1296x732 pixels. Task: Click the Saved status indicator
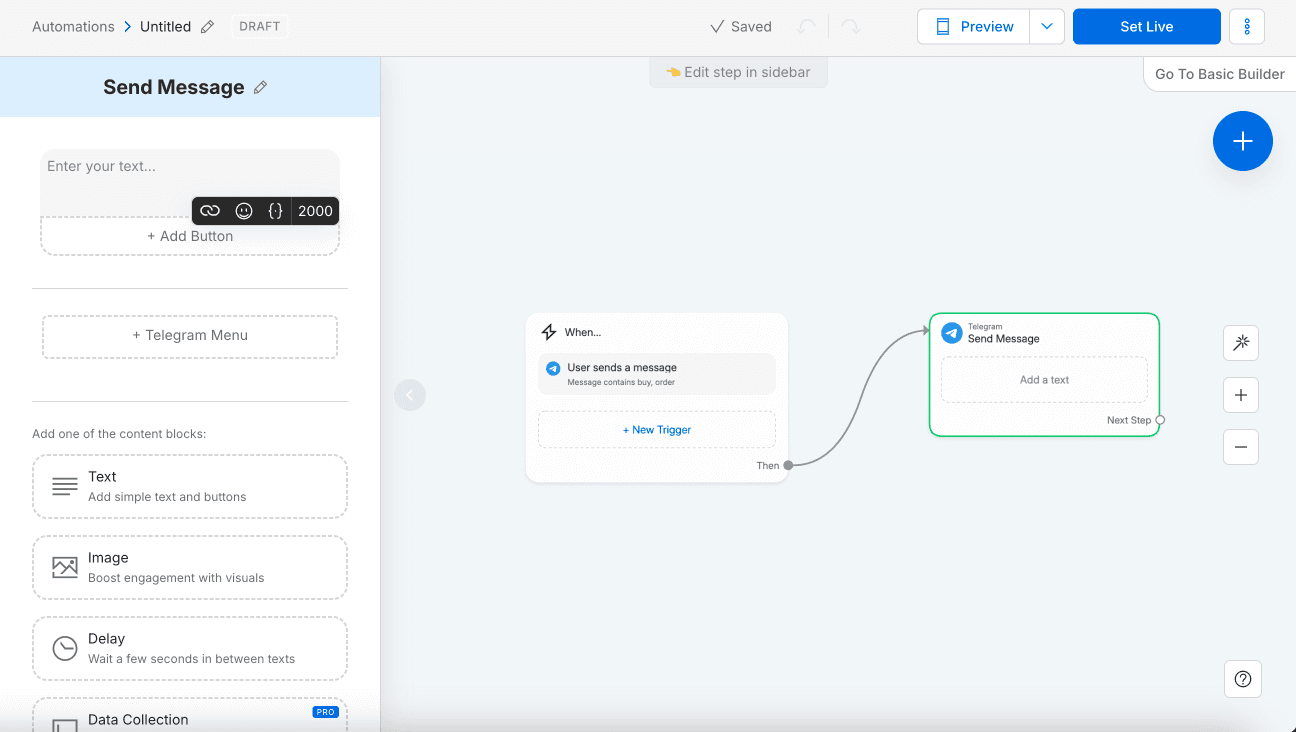pos(740,27)
